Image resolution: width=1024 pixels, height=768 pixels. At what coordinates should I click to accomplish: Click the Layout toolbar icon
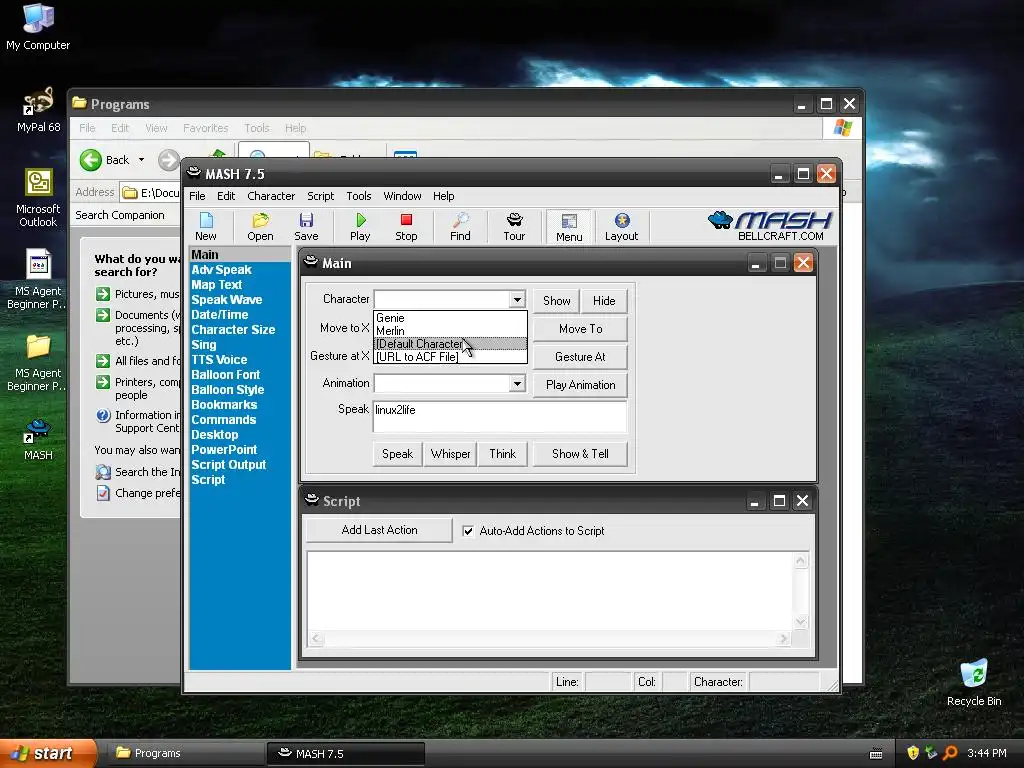click(621, 227)
